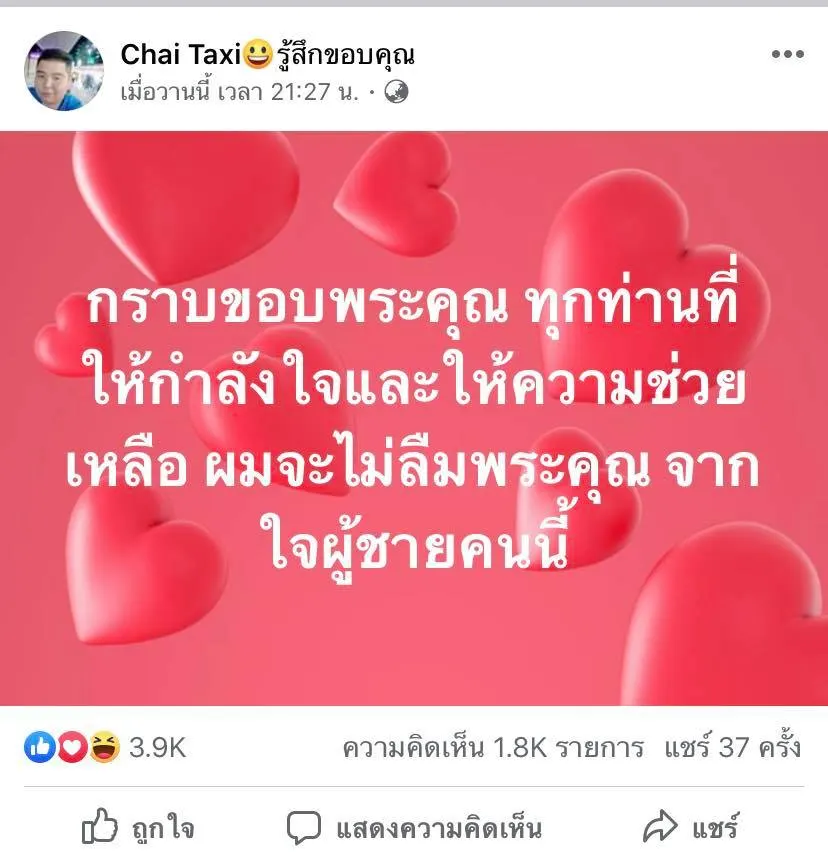
Task: Click the laughing haha reaction icon
Action: pyautogui.click(x=104, y=747)
